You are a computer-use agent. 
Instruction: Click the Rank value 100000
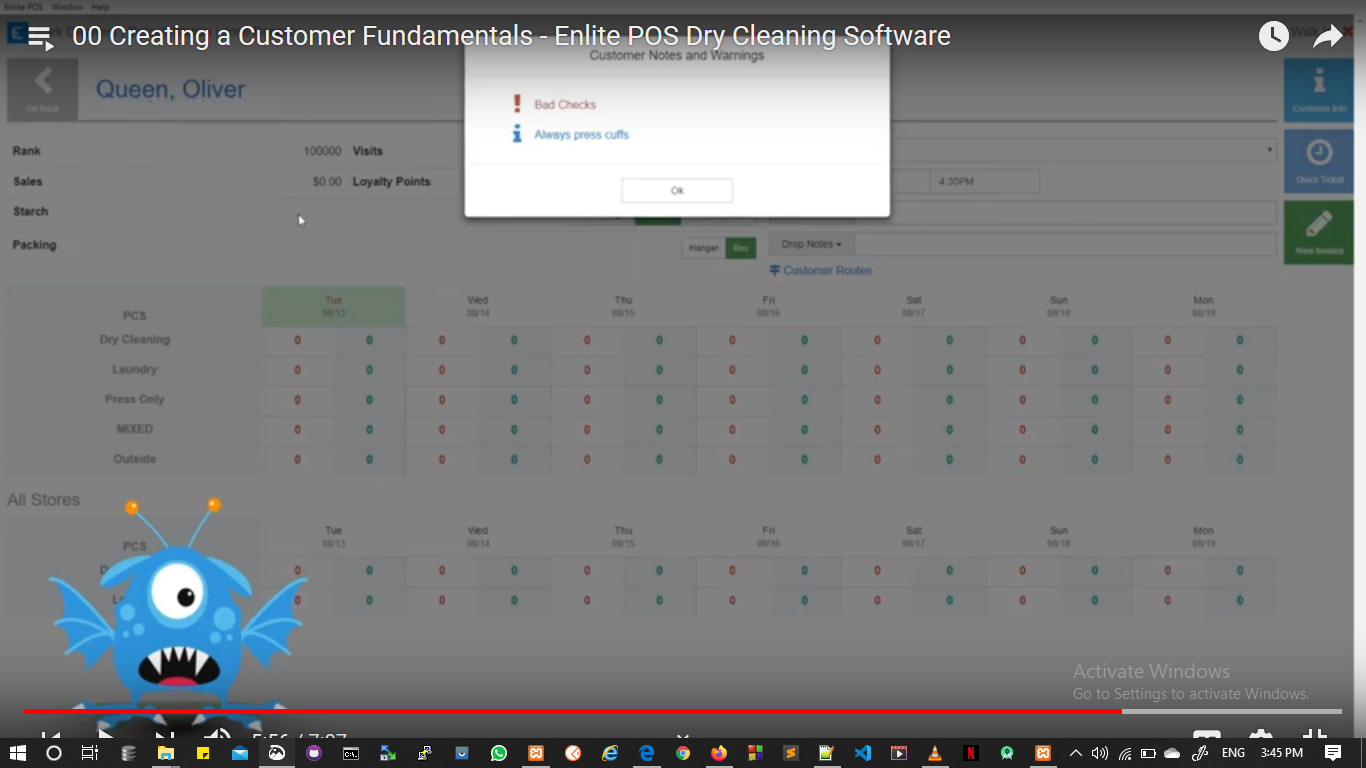click(x=322, y=151)
